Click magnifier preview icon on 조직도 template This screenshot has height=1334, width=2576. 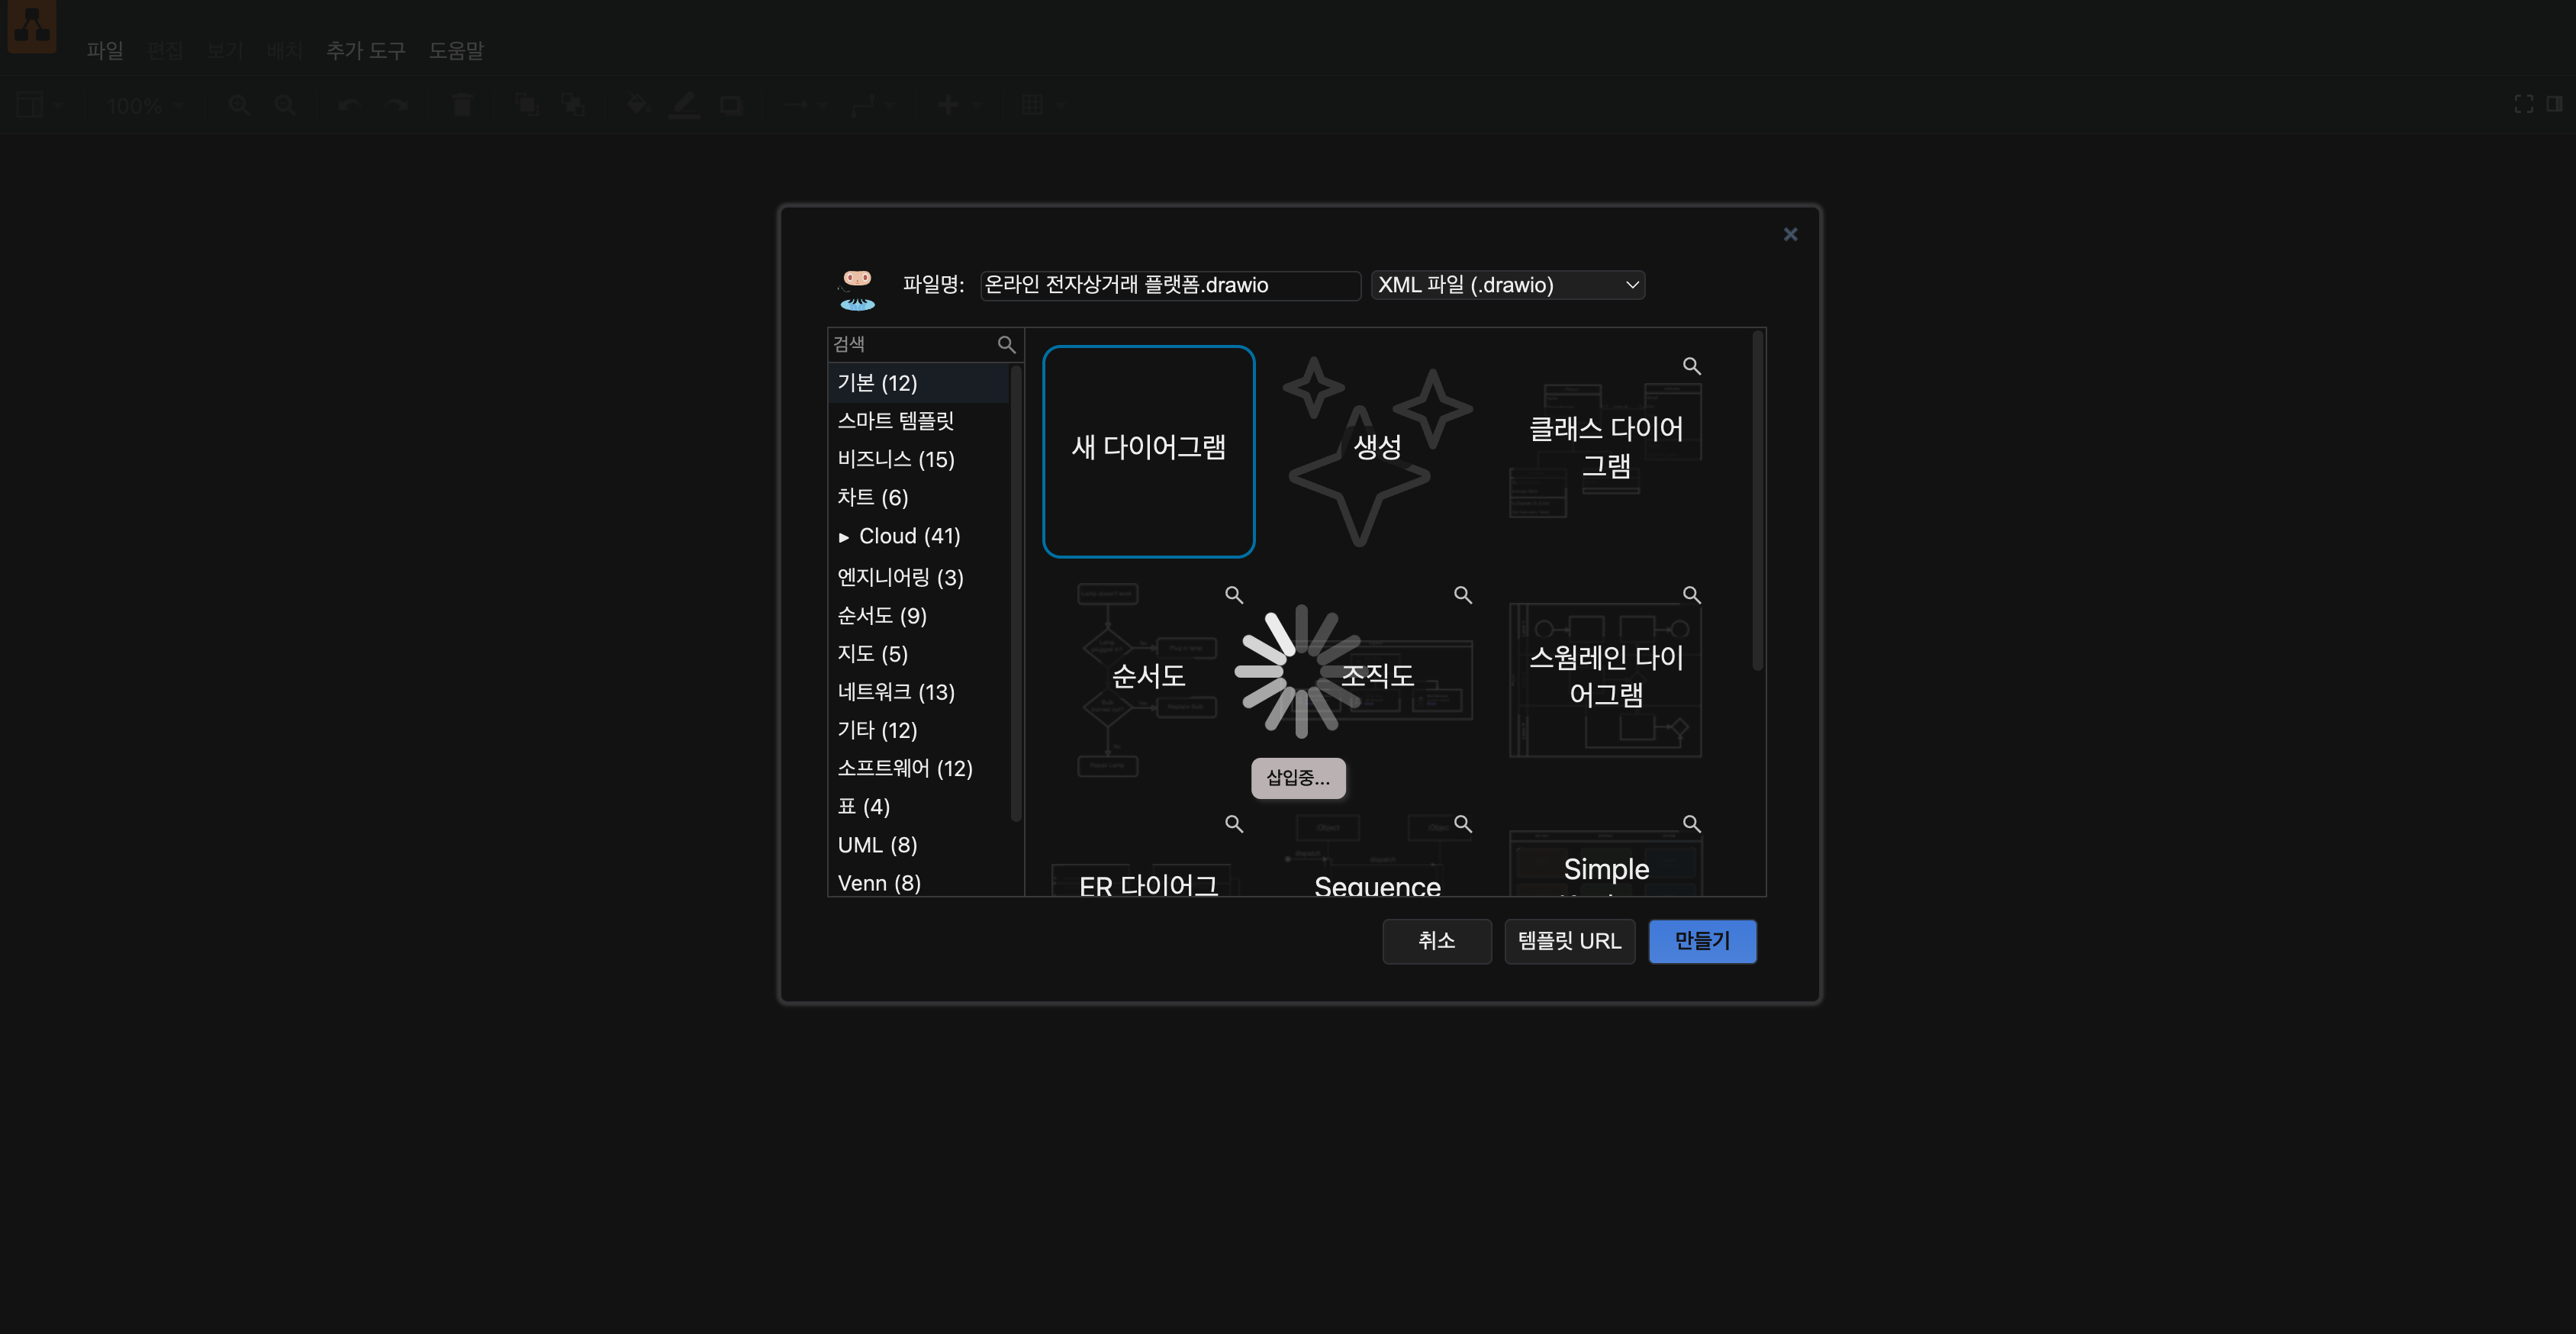(x=1462, y=595)
